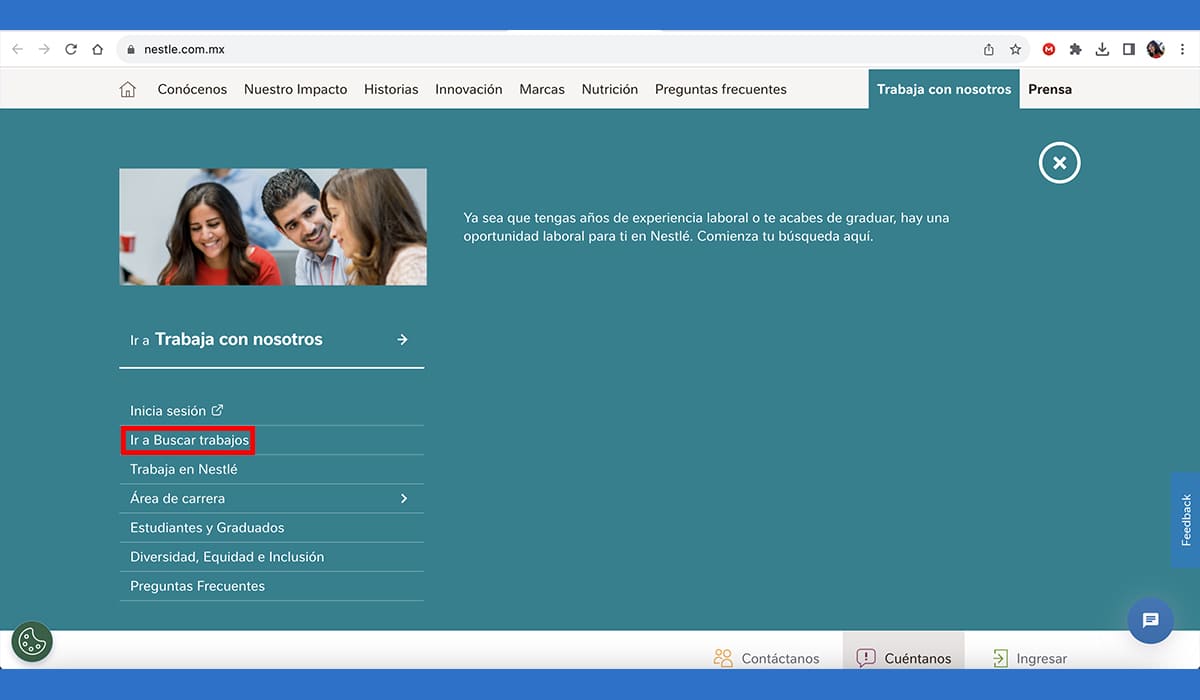Open browser downloads icon

click(1102, 49)
